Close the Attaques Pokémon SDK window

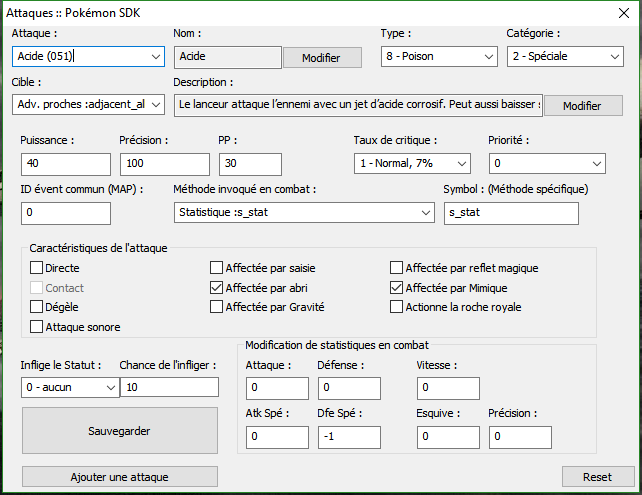click(624, 13)
